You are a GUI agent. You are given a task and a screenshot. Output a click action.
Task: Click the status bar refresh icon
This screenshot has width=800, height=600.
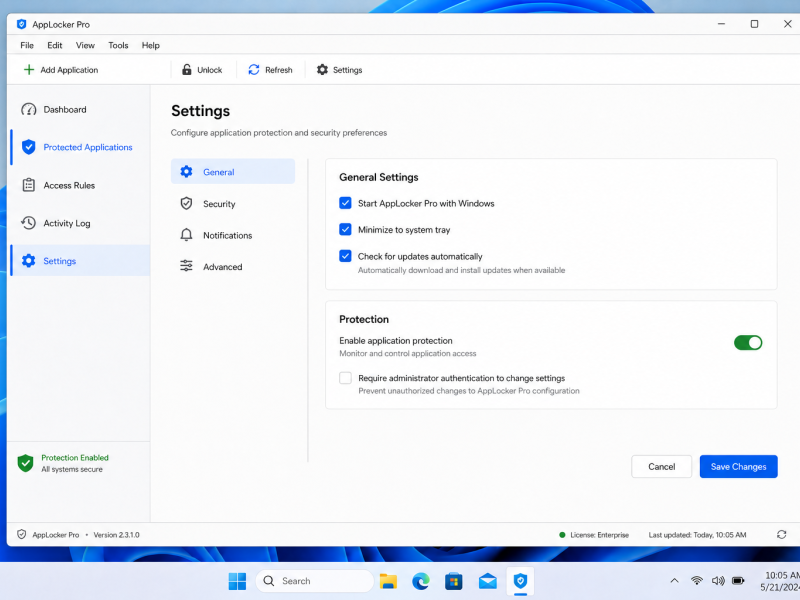[x=781, y=534]
